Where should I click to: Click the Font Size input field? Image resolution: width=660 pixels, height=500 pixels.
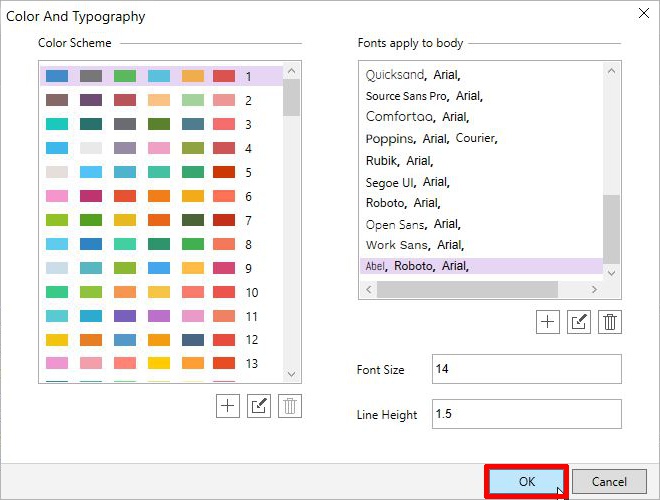tap(526, 369)
